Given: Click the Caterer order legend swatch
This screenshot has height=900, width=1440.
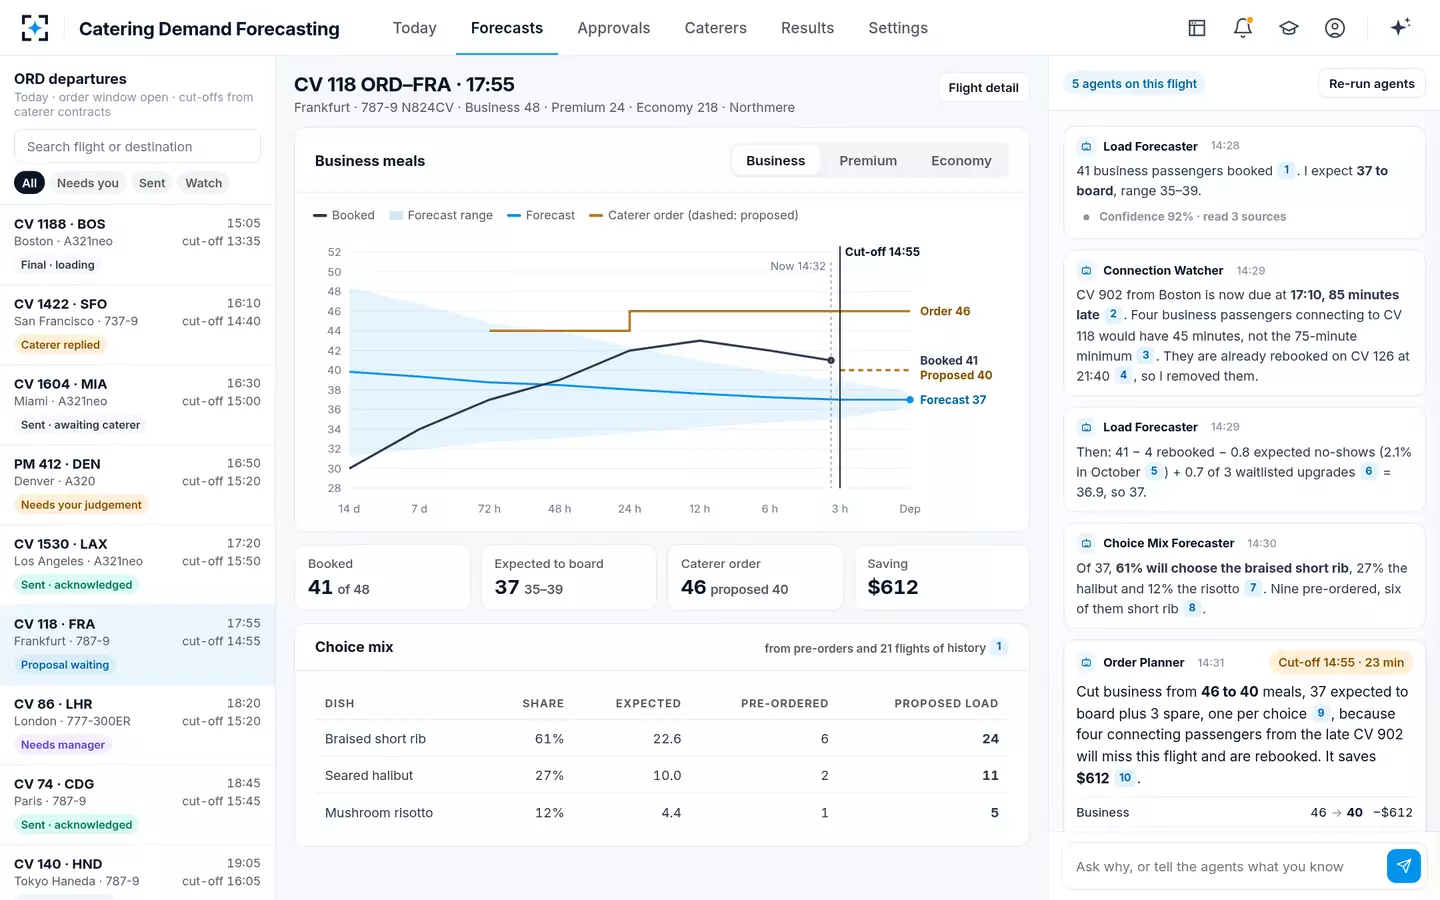Looking at the screenshot, I should coord(596,215).
